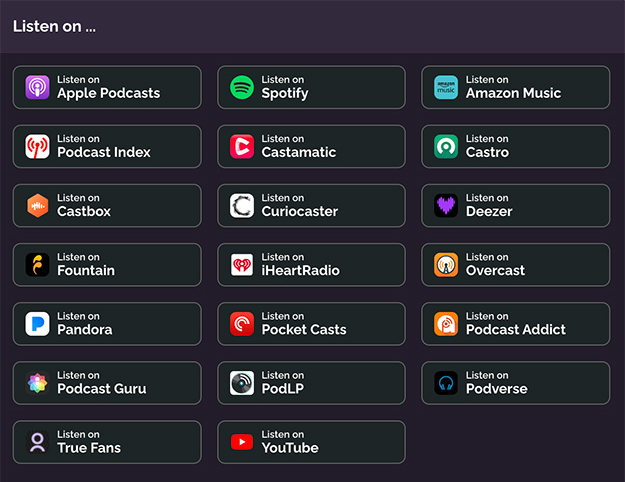Select the YouTube label text
Image resolution: width=625 pixels, height=482 pixels.
click(290, 448)
